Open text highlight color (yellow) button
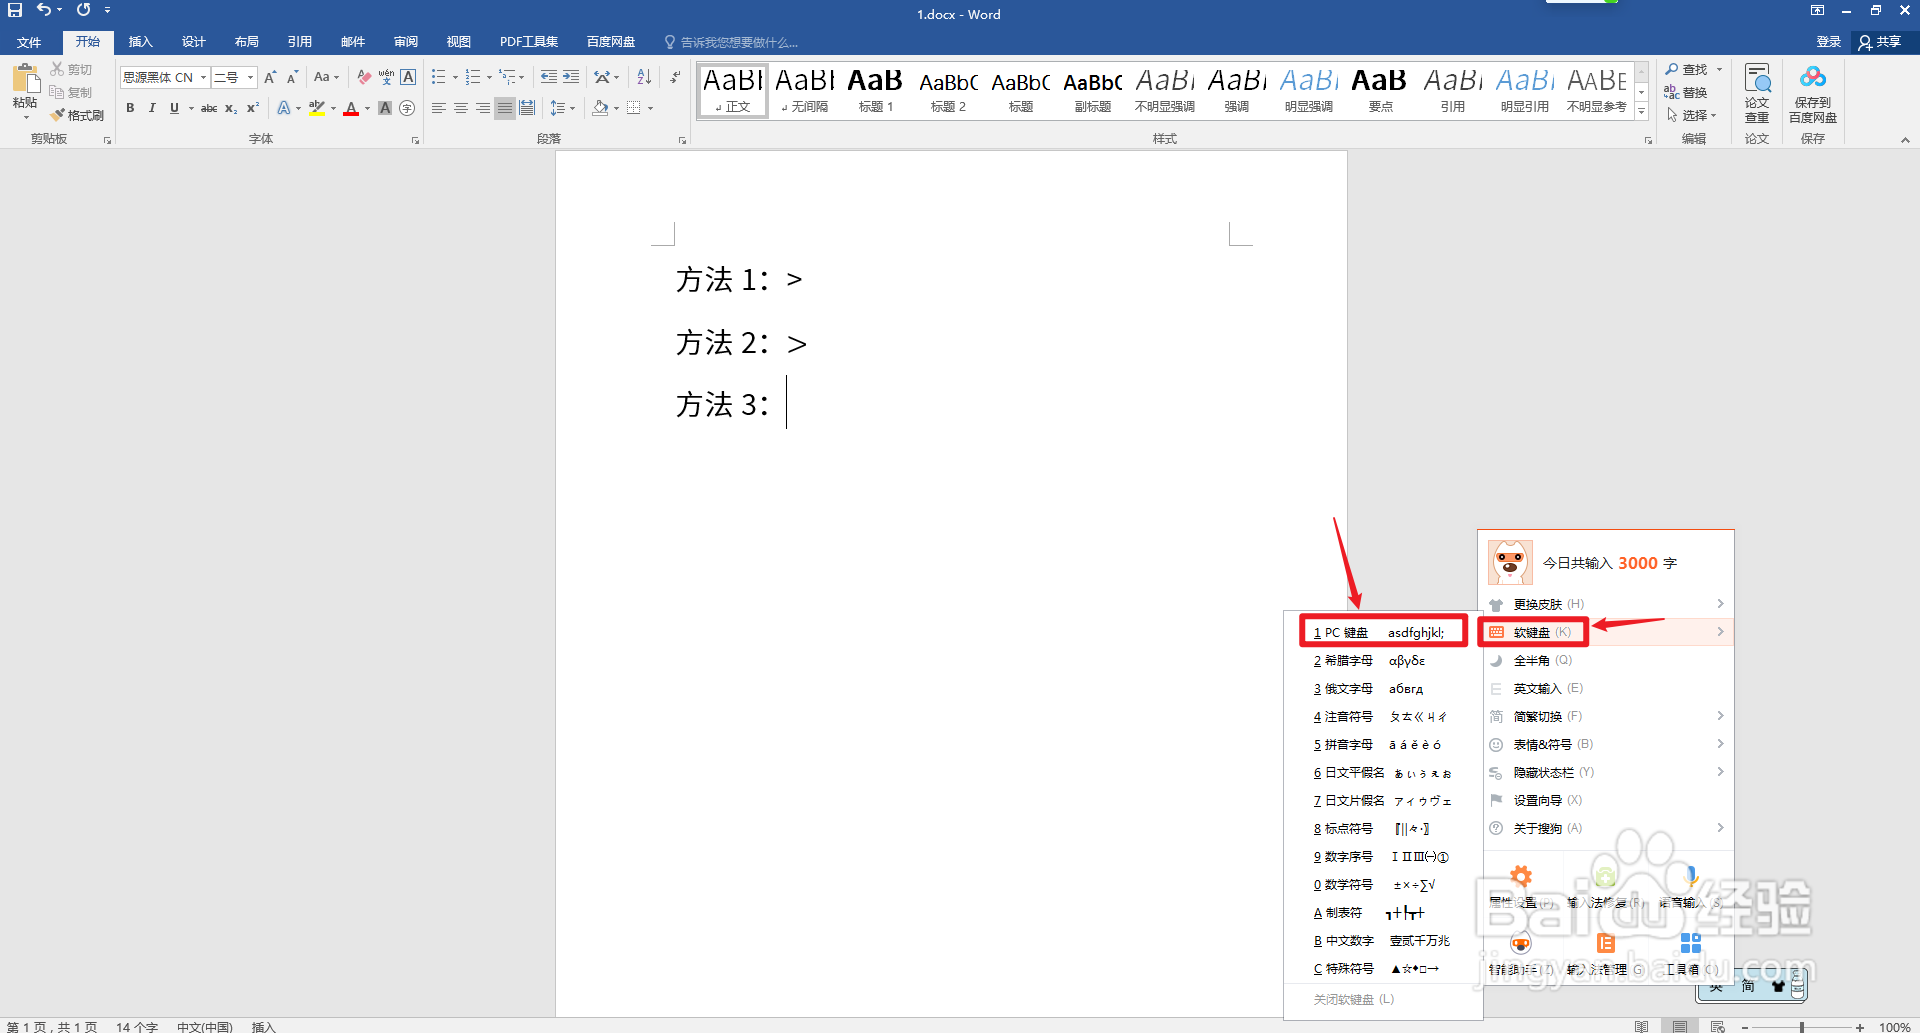The height and width of the screenshot is (1033, 1920). tap(317, 108)
